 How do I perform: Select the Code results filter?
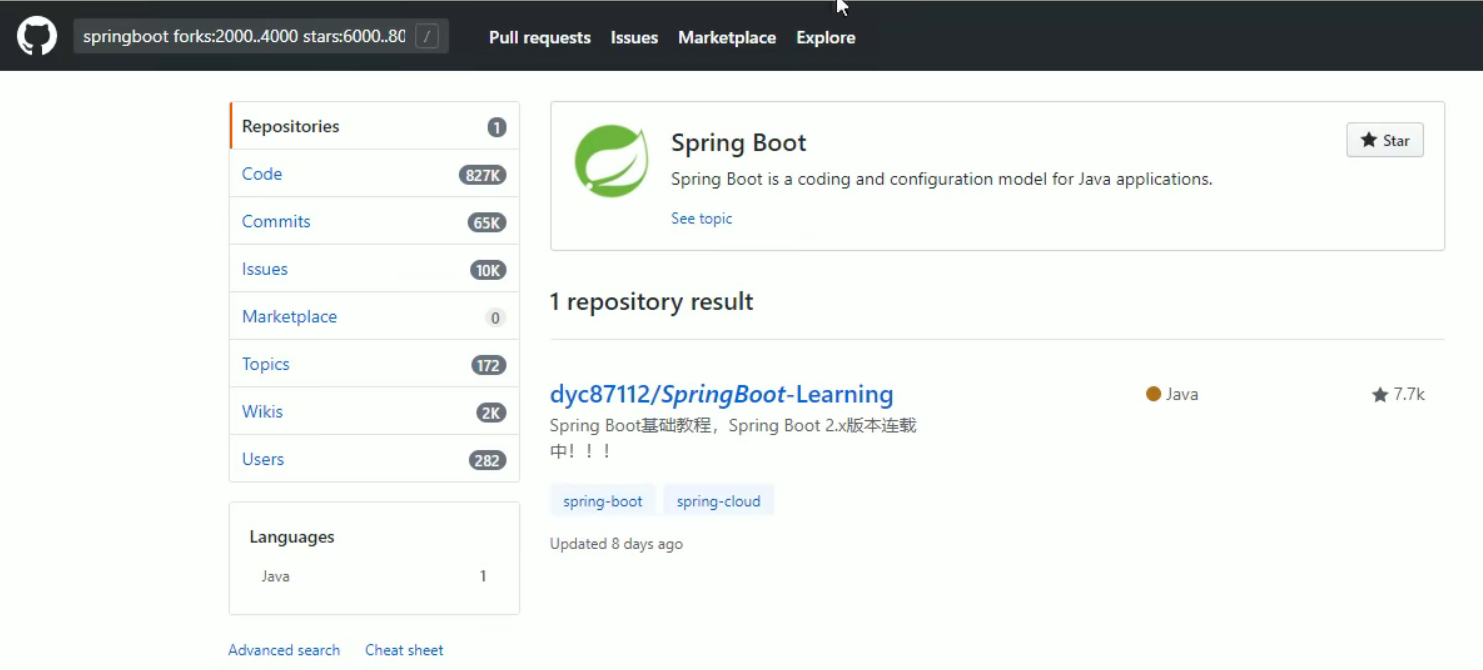coord(374,174)
